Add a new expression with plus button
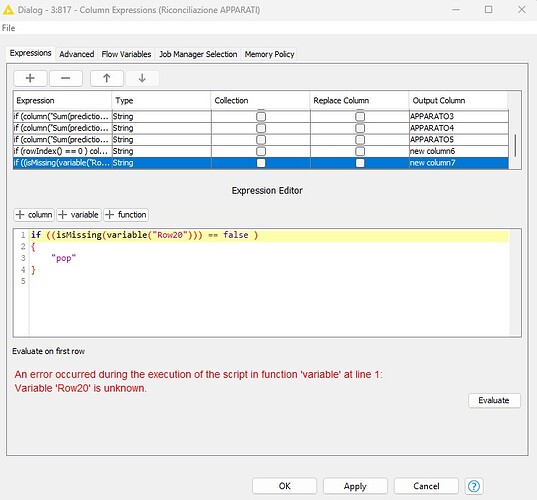The height and width of the screenshot is (500, 537). click(30, 78)
